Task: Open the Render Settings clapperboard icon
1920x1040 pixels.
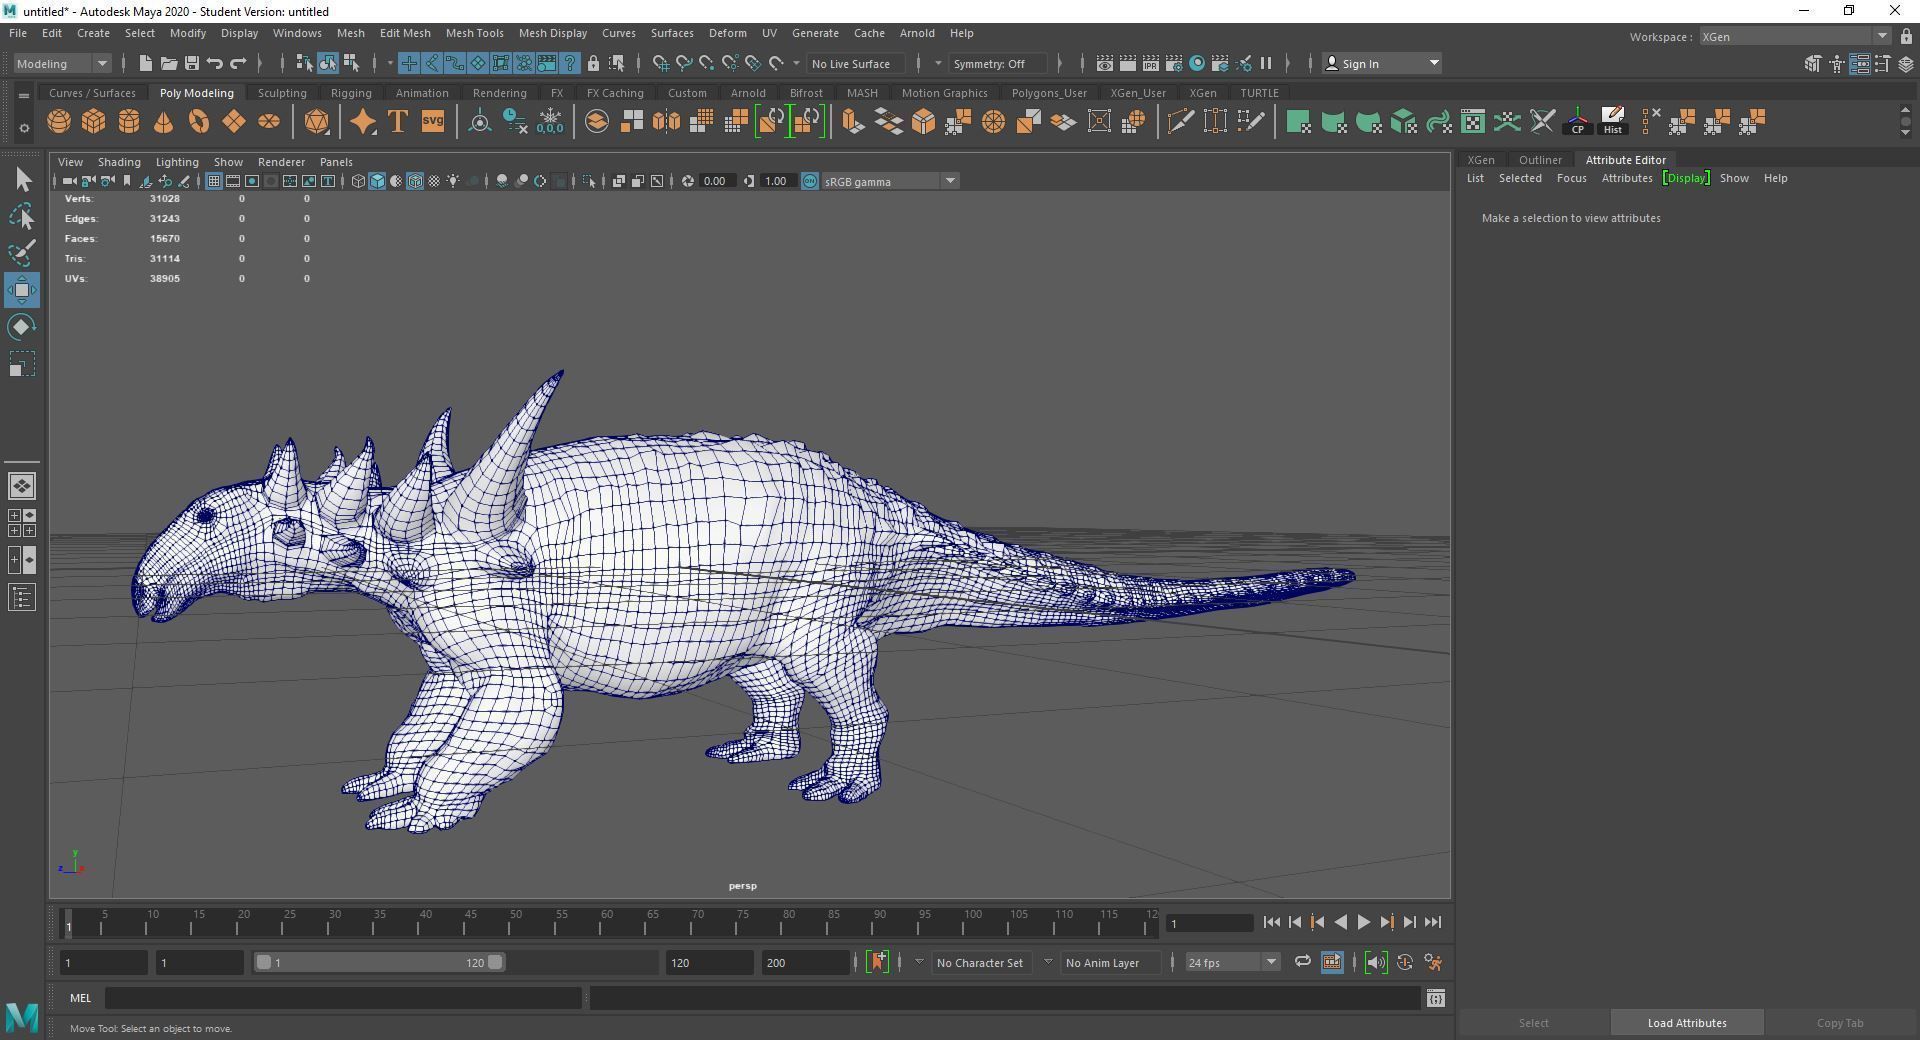Action: (x=1174, y=63)
